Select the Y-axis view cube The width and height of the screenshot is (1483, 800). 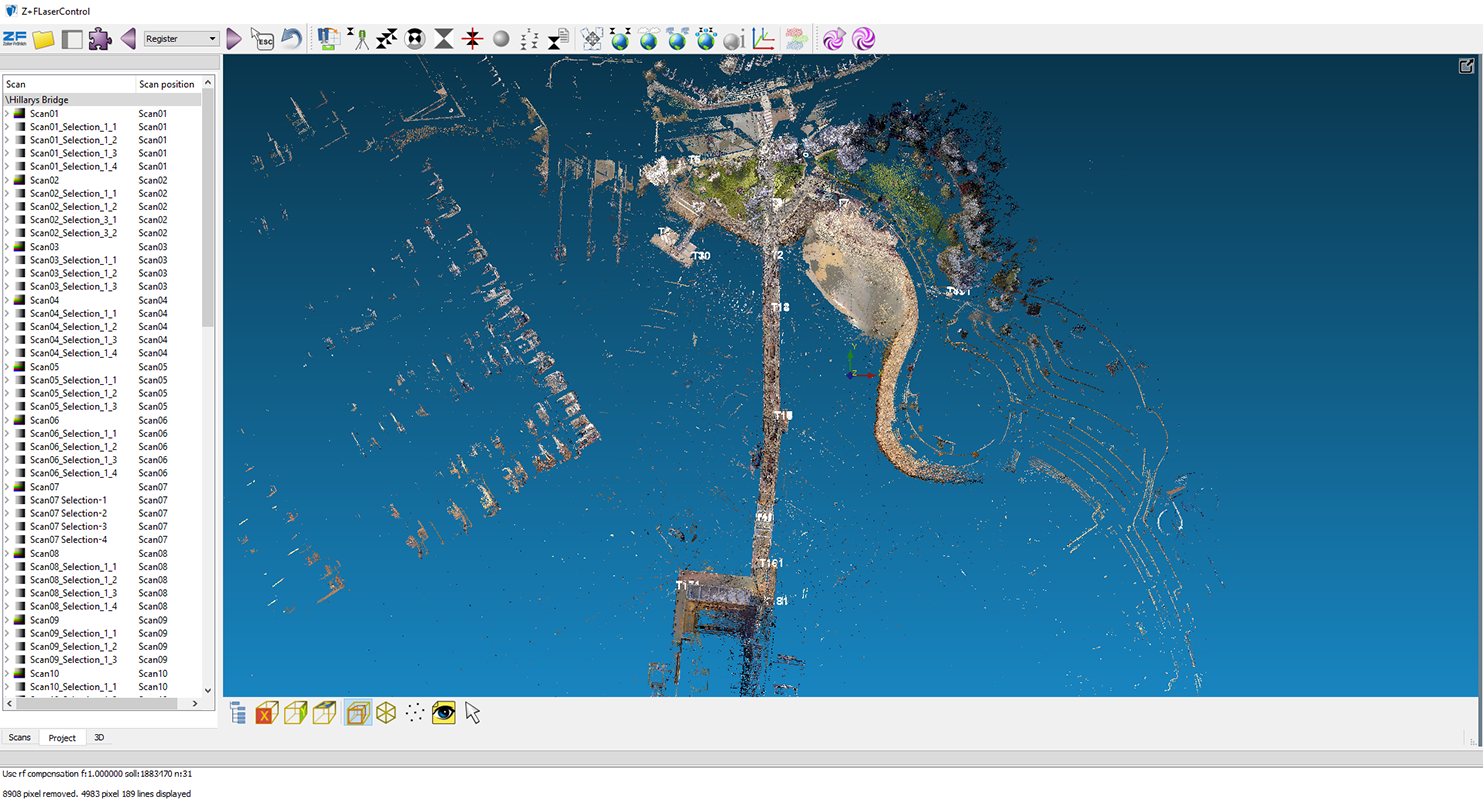point(295,713)
